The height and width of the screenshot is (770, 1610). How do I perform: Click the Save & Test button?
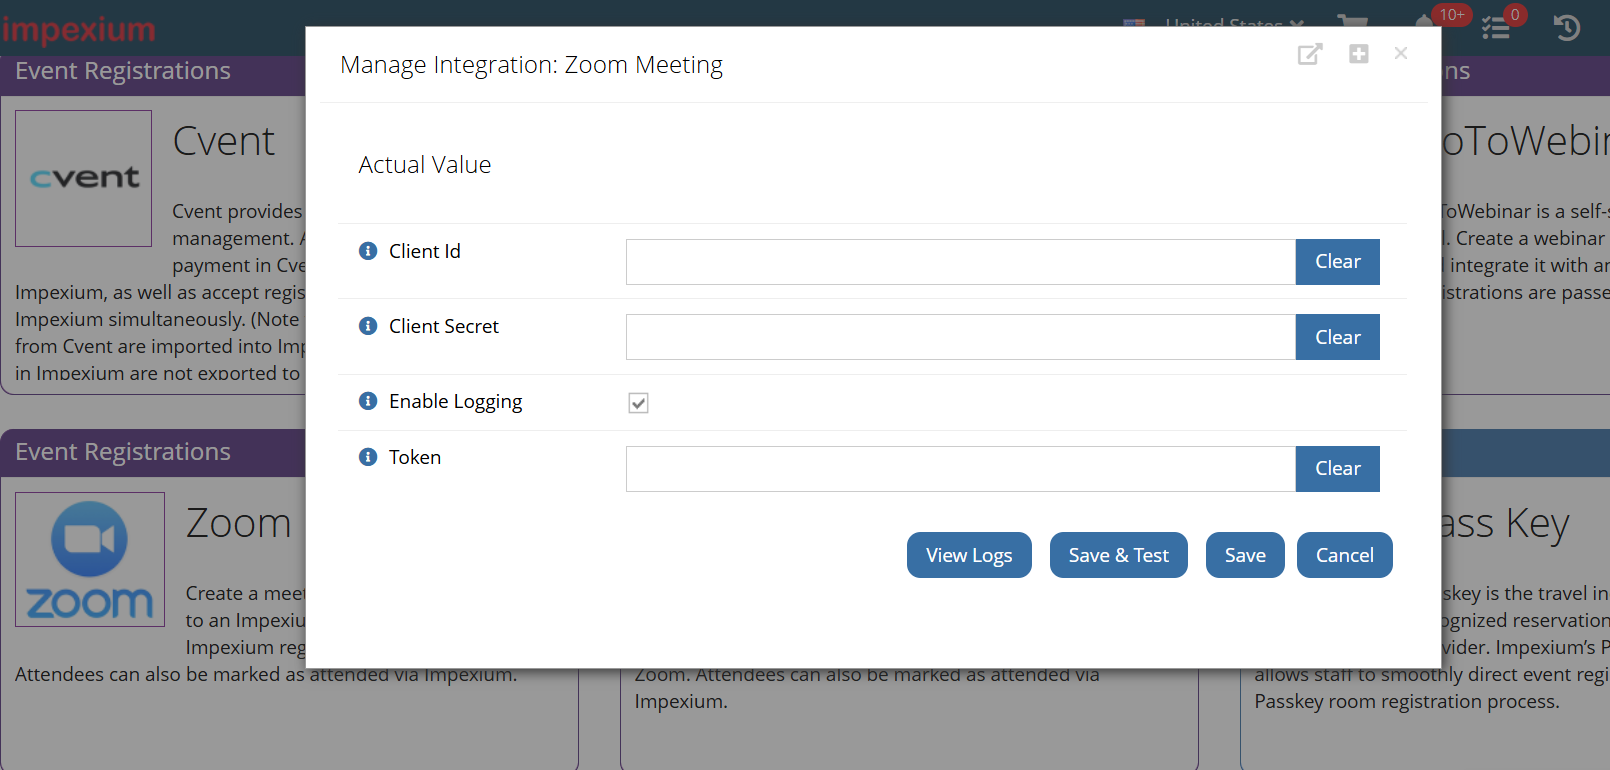point(1119,555)
